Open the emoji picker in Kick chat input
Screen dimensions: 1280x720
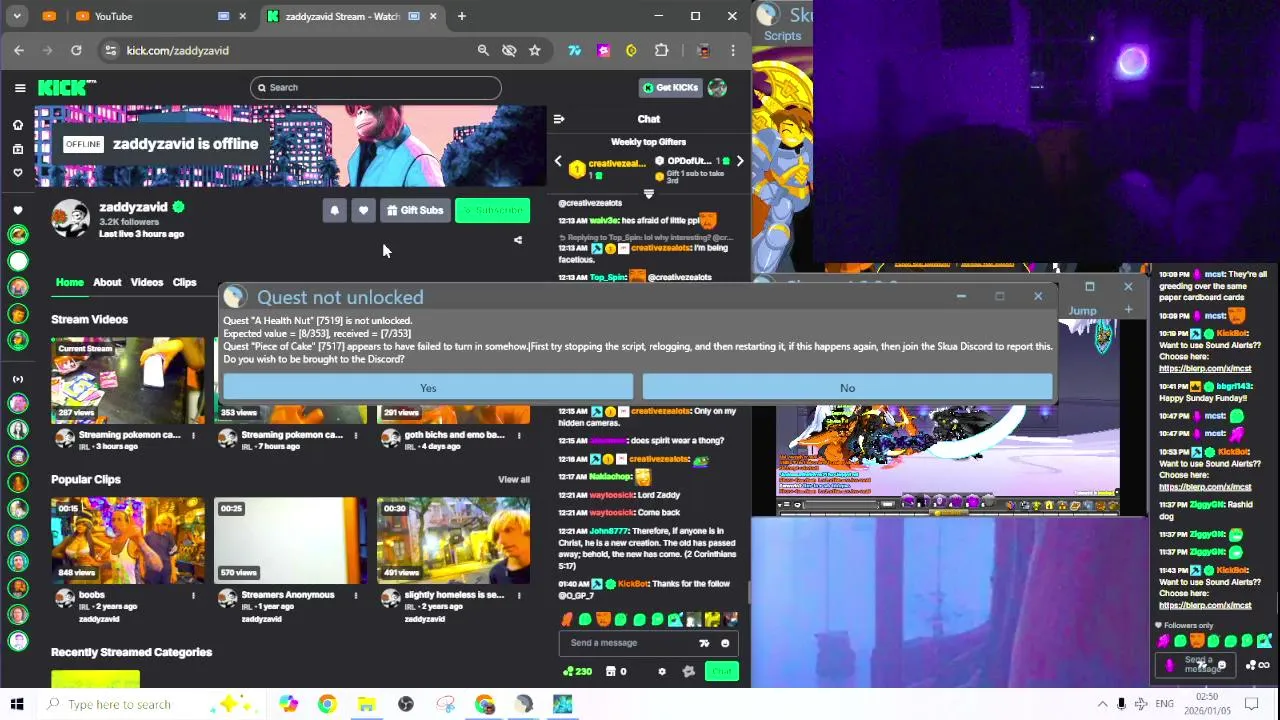tap(725, 643)
